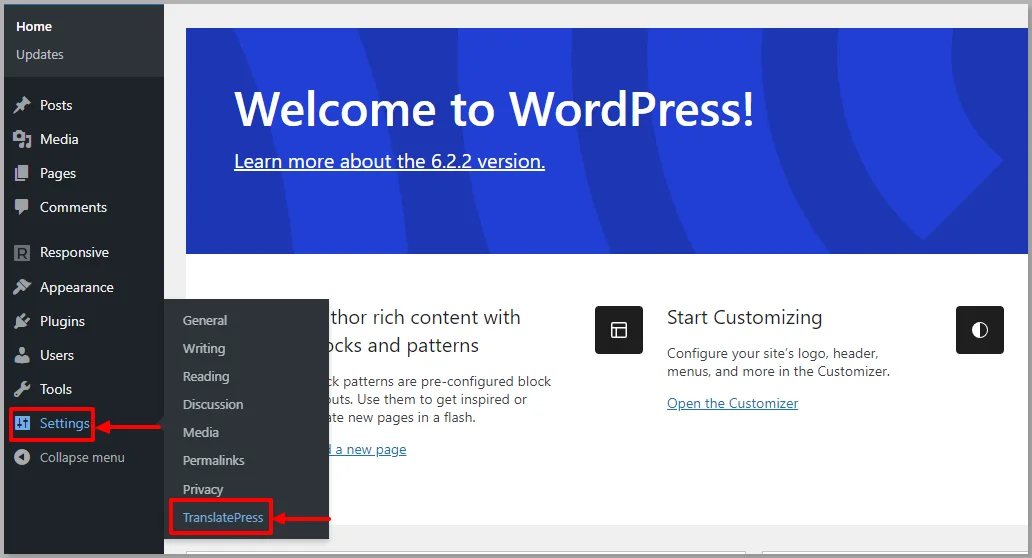Click the Settings sliders icon
The image size is (1032, 558).
pyautogui.click(x=22, y=423)
